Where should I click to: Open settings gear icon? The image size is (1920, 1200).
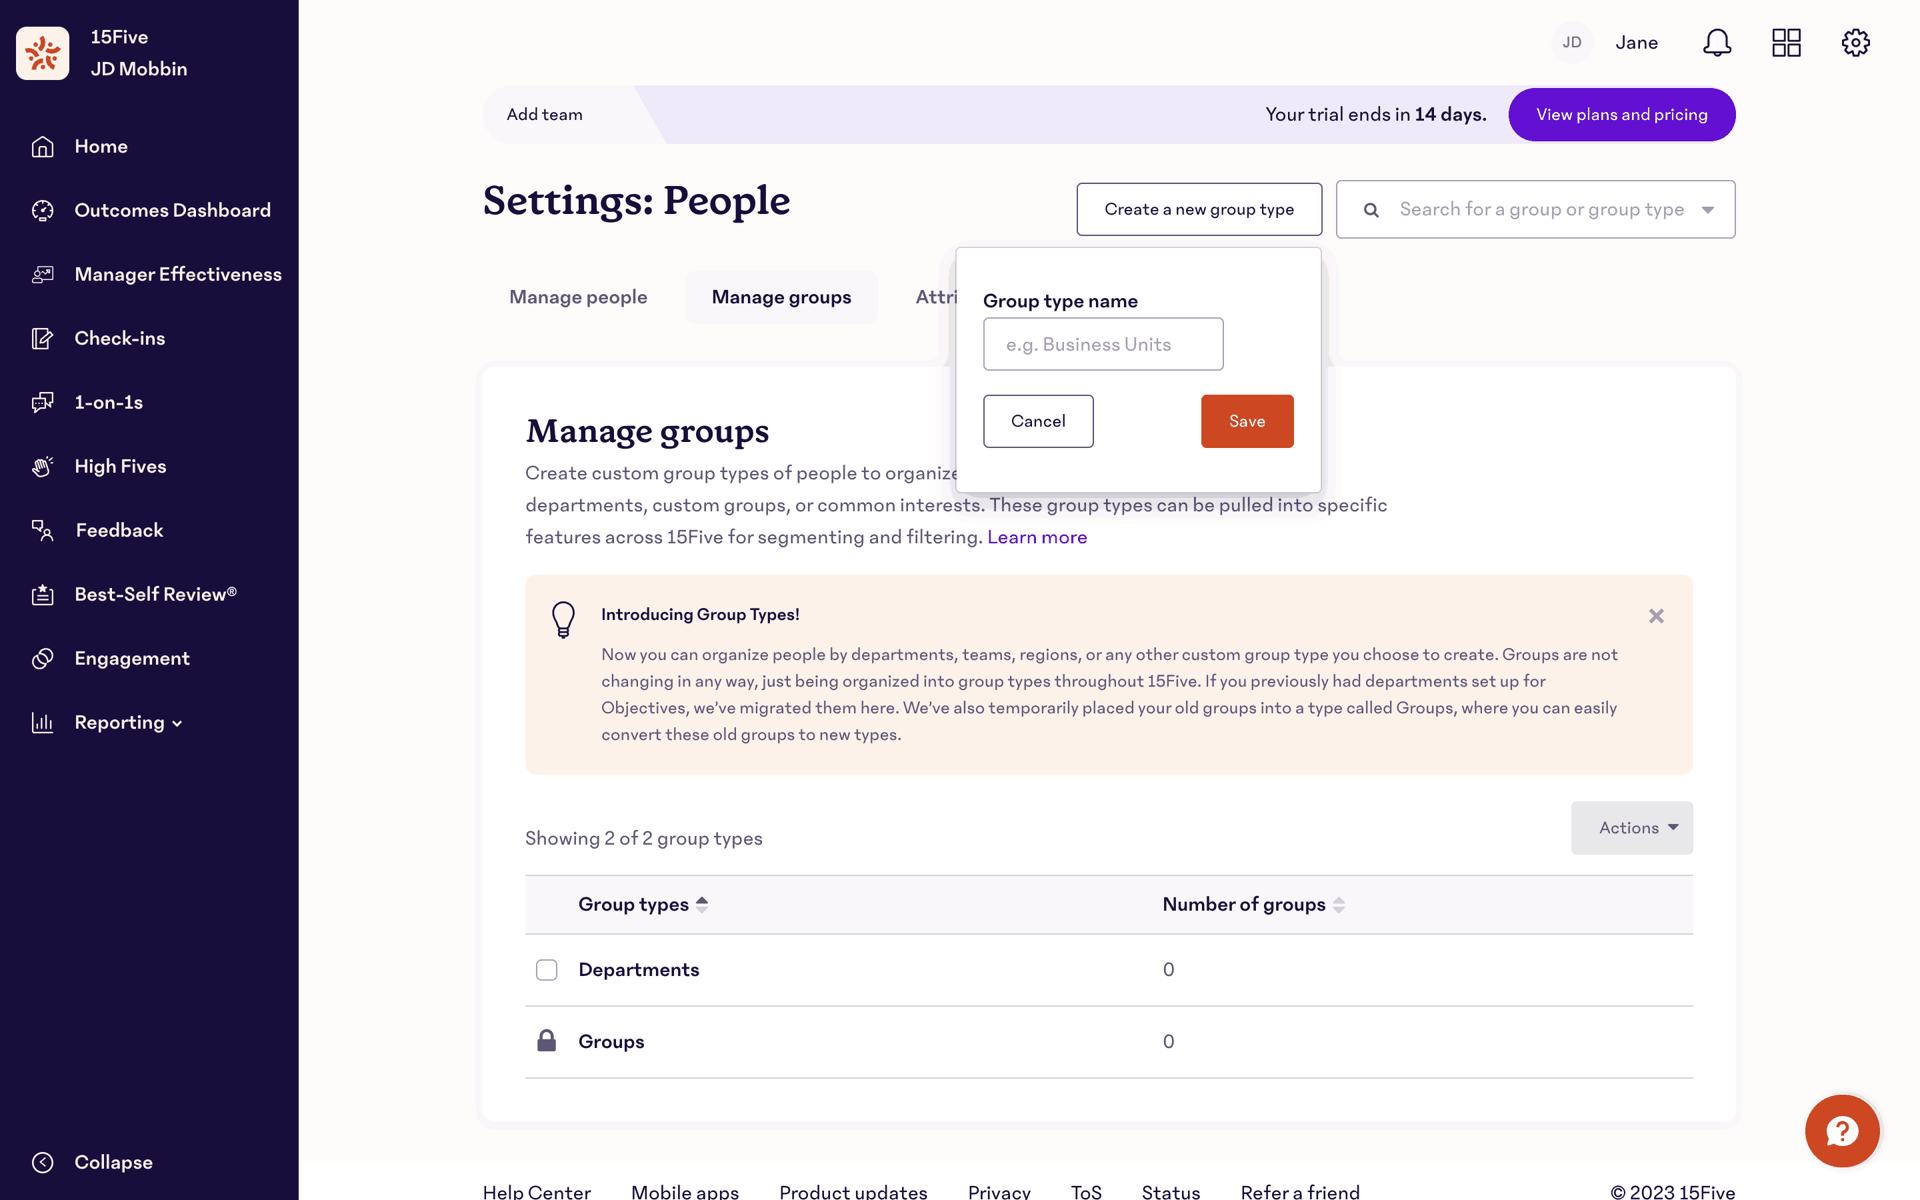[x=1856, y=43]
